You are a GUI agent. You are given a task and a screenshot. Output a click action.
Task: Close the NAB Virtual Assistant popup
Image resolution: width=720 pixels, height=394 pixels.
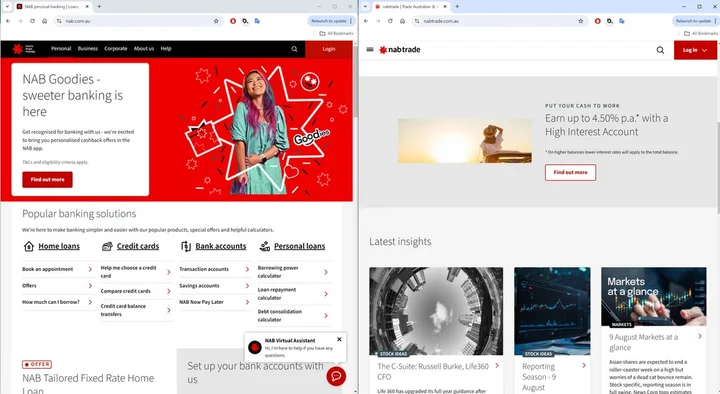point(339,339)
